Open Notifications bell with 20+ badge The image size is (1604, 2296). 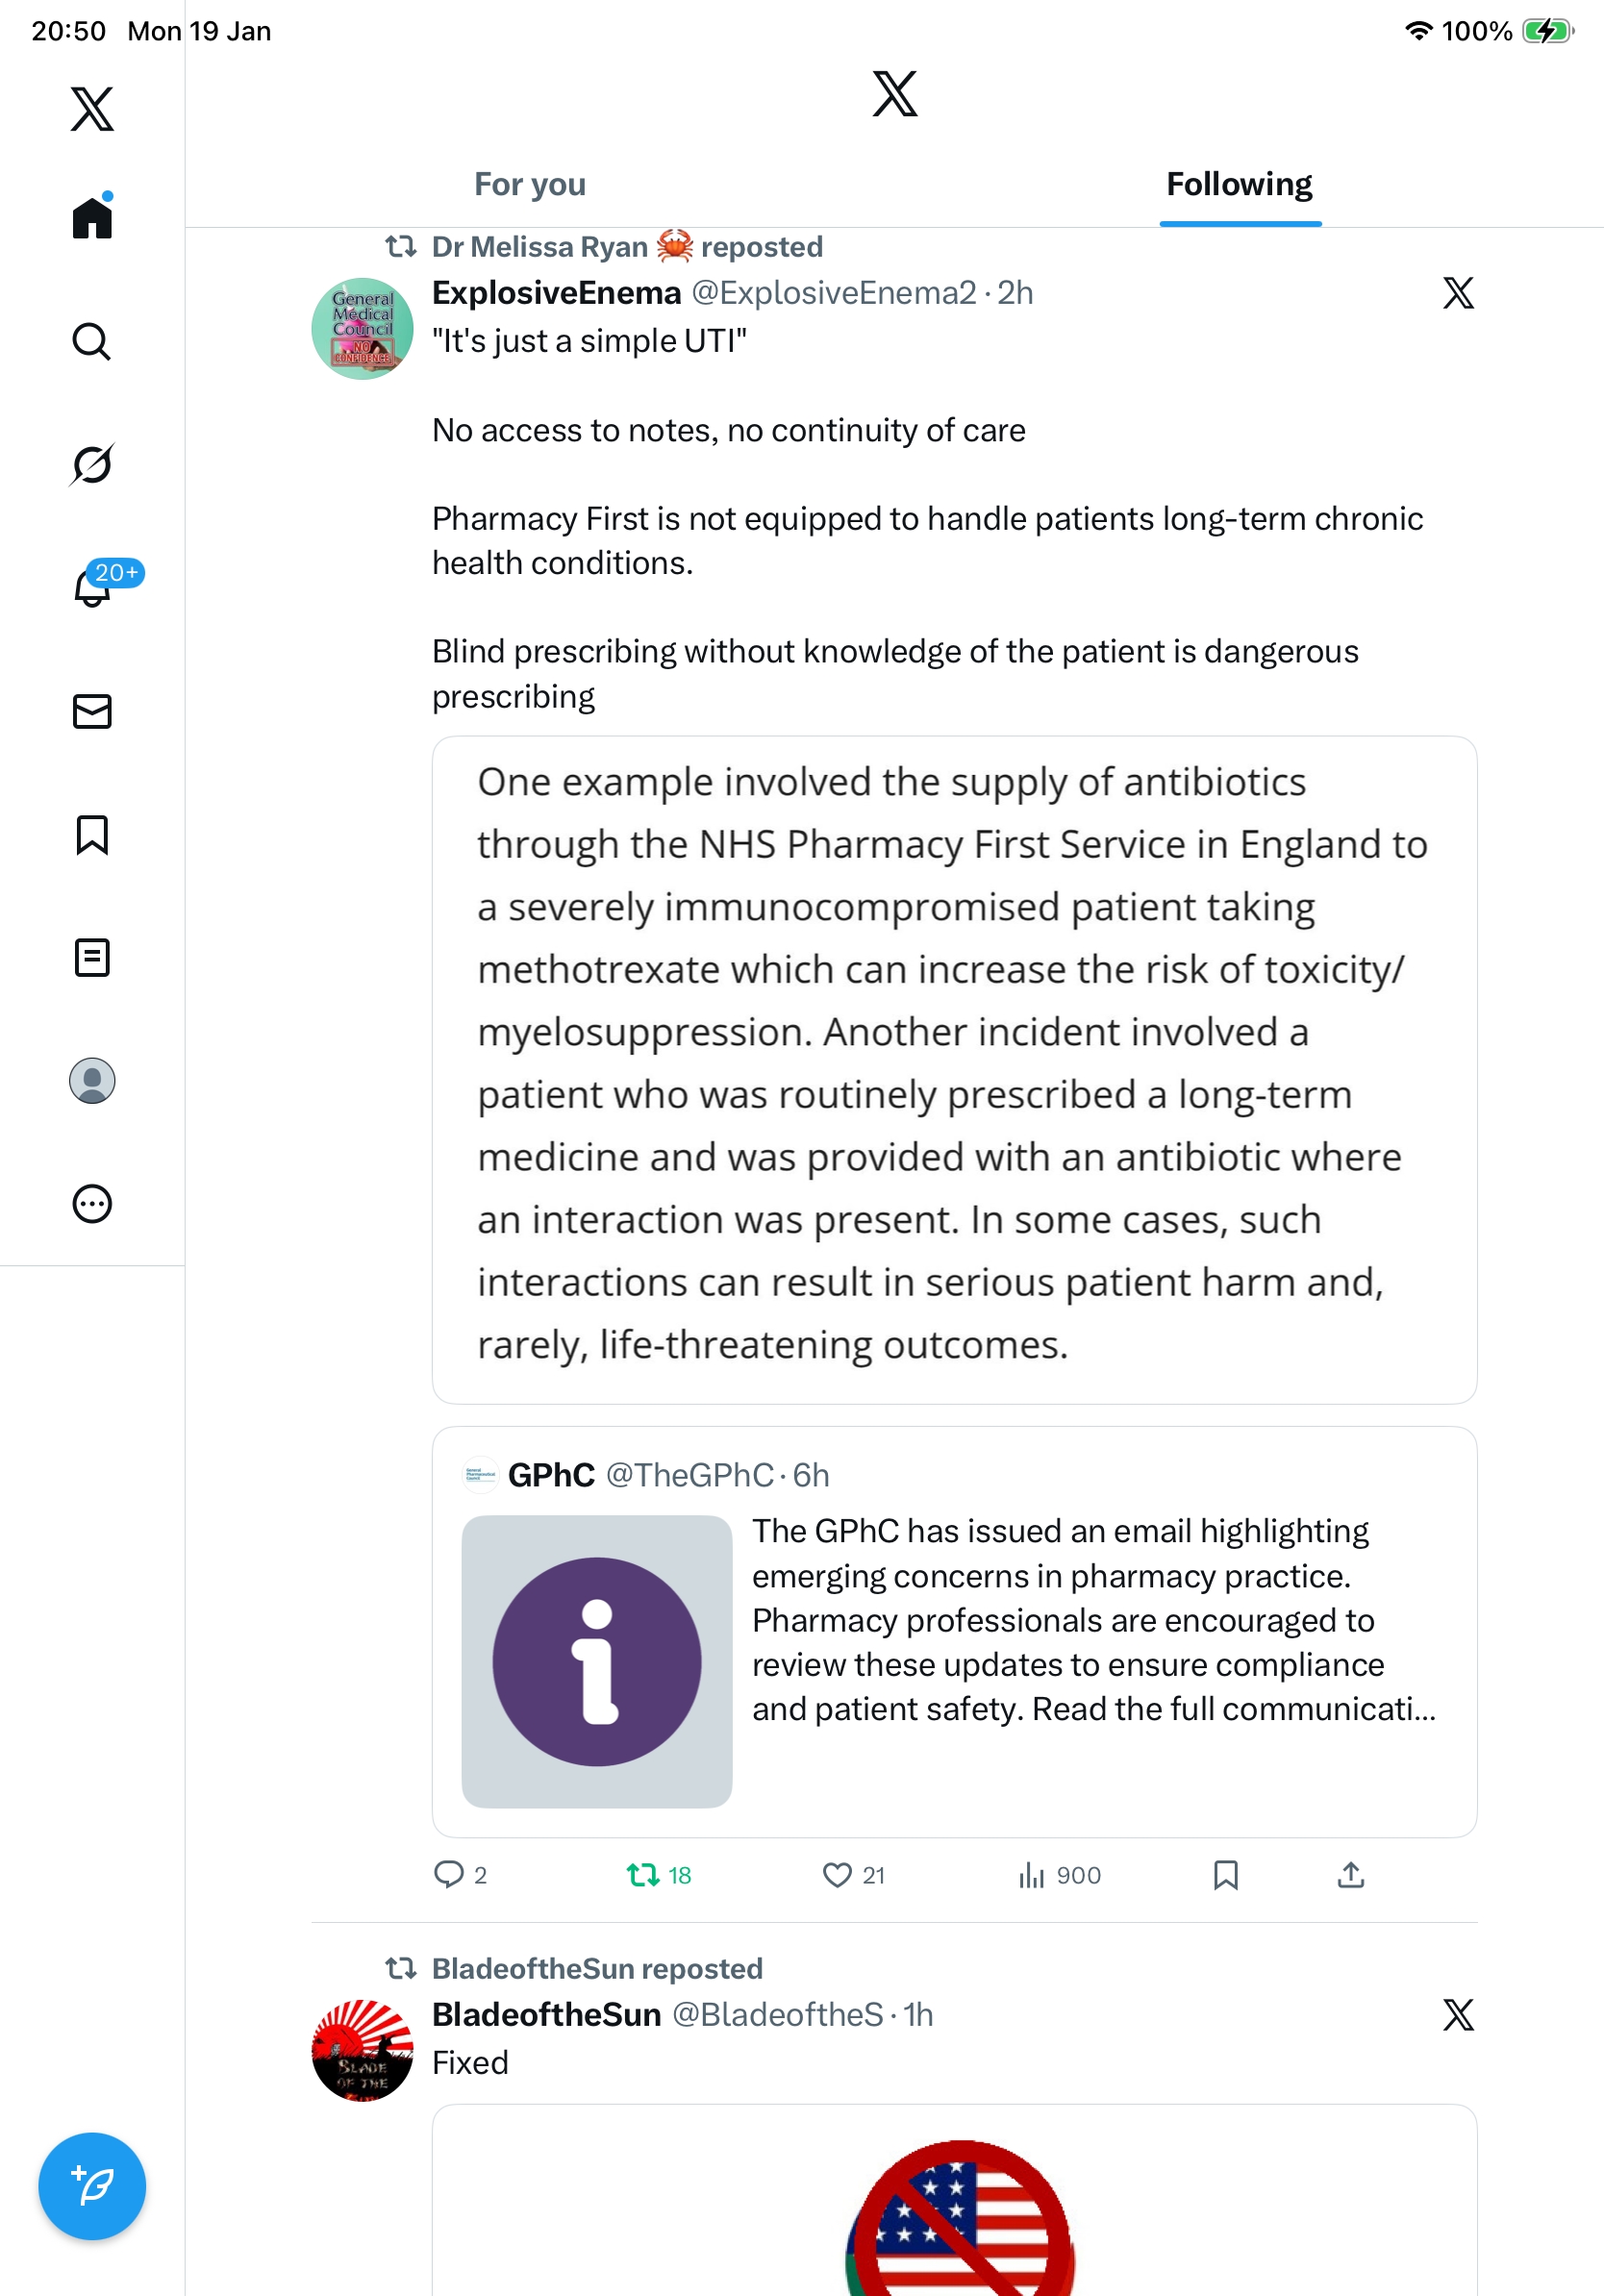(x=94, y=587)
